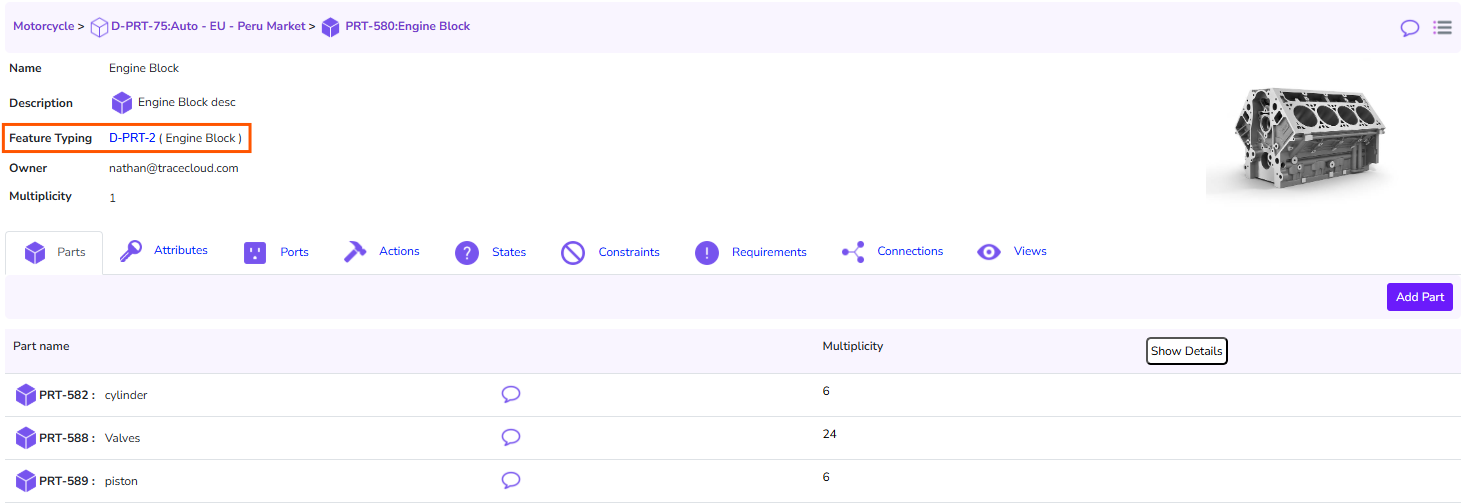Open comments for the Valves part
The height and width of the screenshot is (503, 1467).
(511, 437)
